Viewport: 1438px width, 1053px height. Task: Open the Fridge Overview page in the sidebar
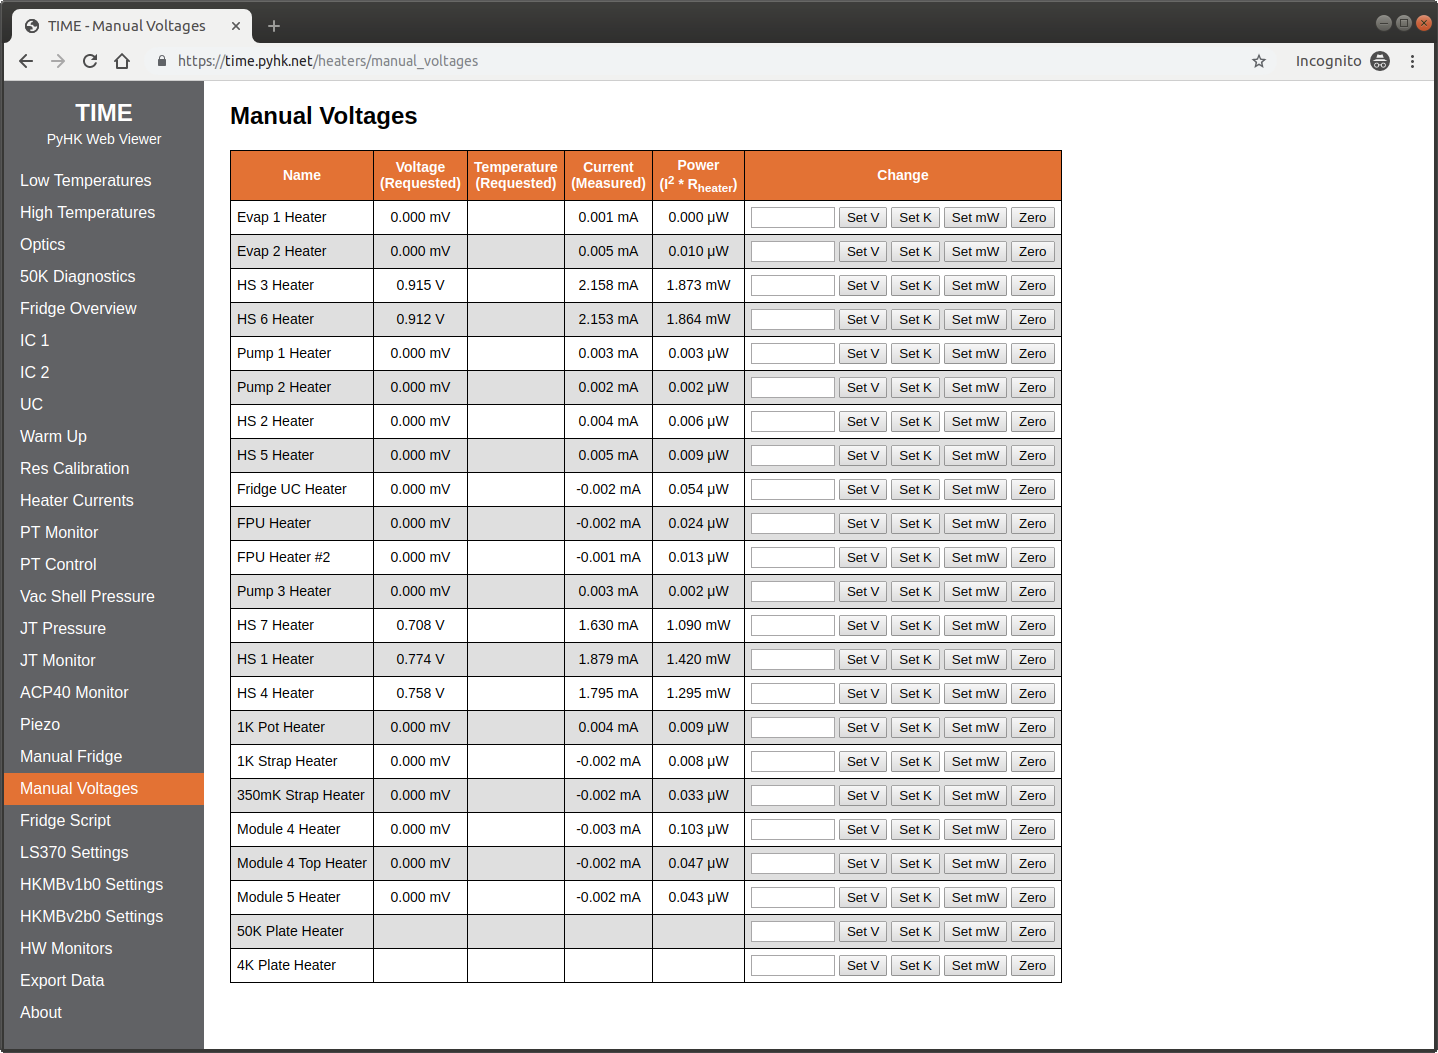[x=78, y=308]
